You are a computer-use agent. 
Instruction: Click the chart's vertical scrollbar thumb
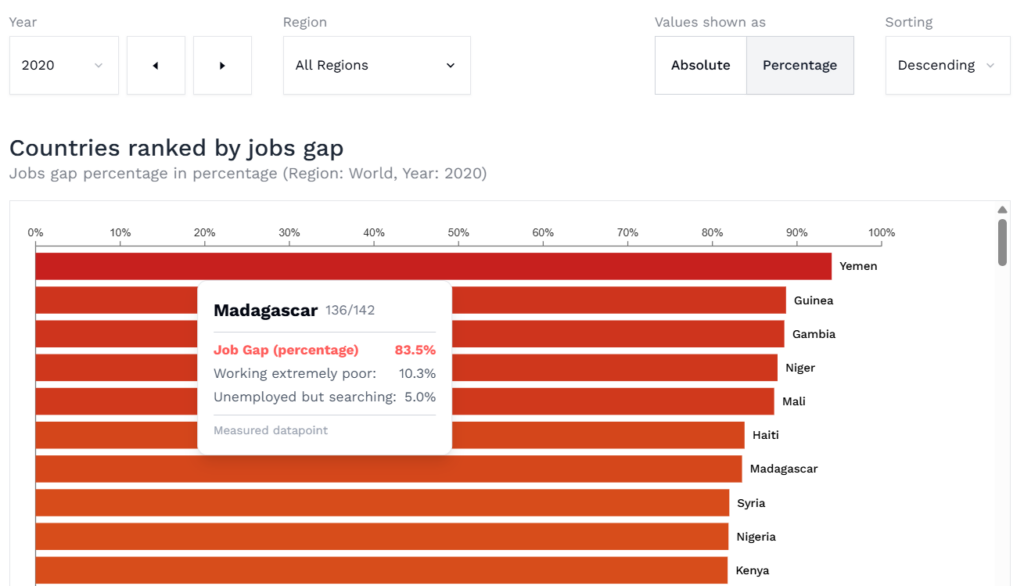pyautogui.click(x=1002, y=242)
